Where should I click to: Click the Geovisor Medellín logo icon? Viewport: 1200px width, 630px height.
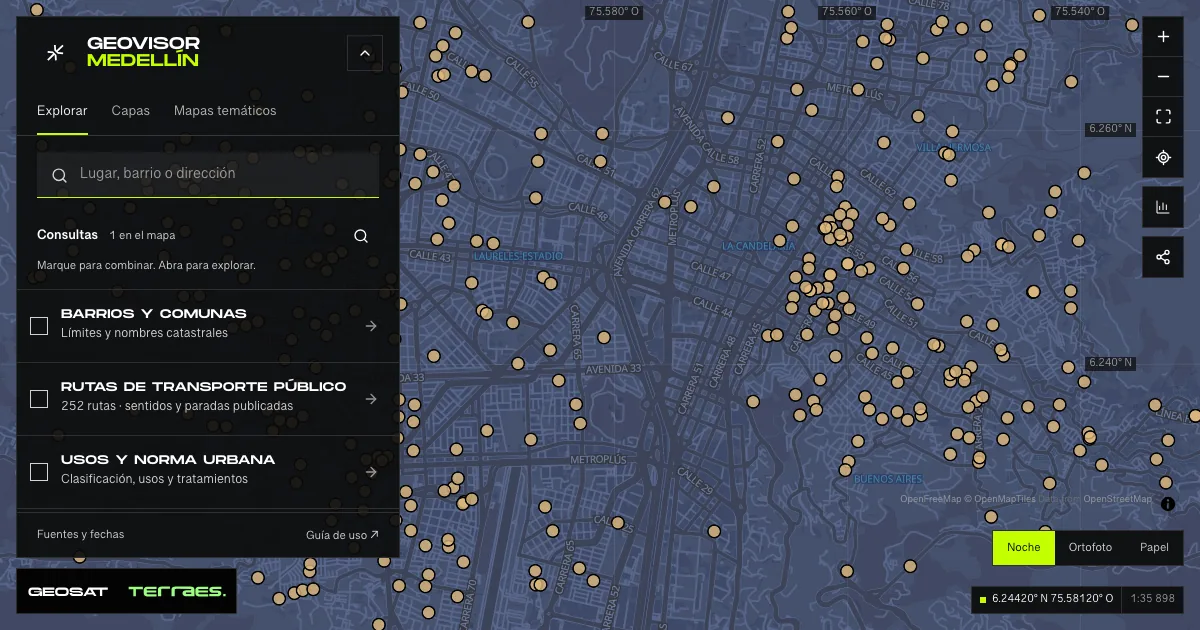[x=56, y=52]
